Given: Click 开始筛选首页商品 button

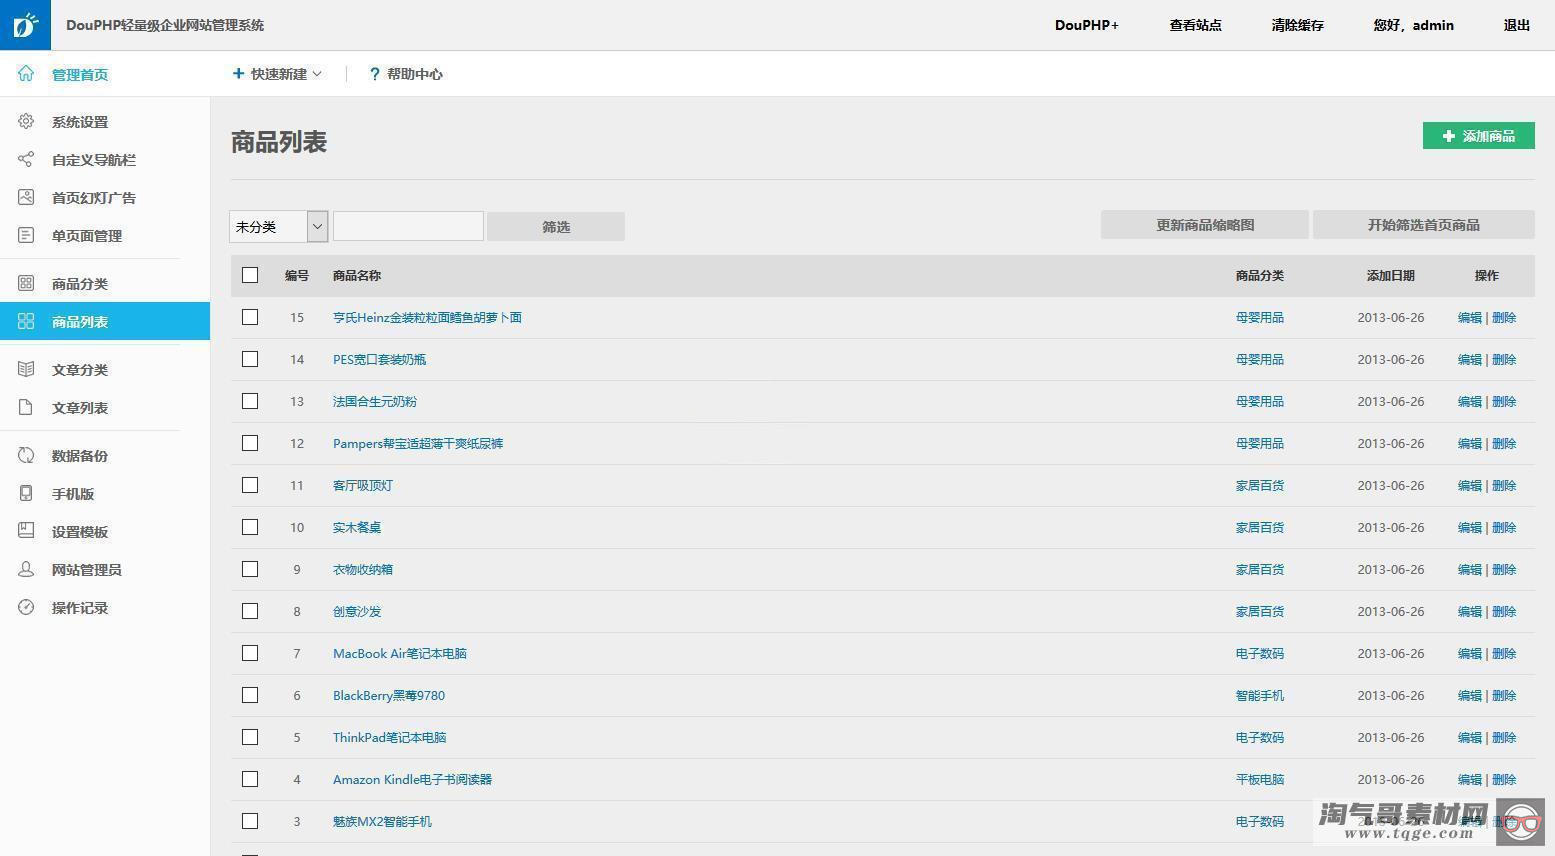Looking at the screenshot, I should [1424, 225].
